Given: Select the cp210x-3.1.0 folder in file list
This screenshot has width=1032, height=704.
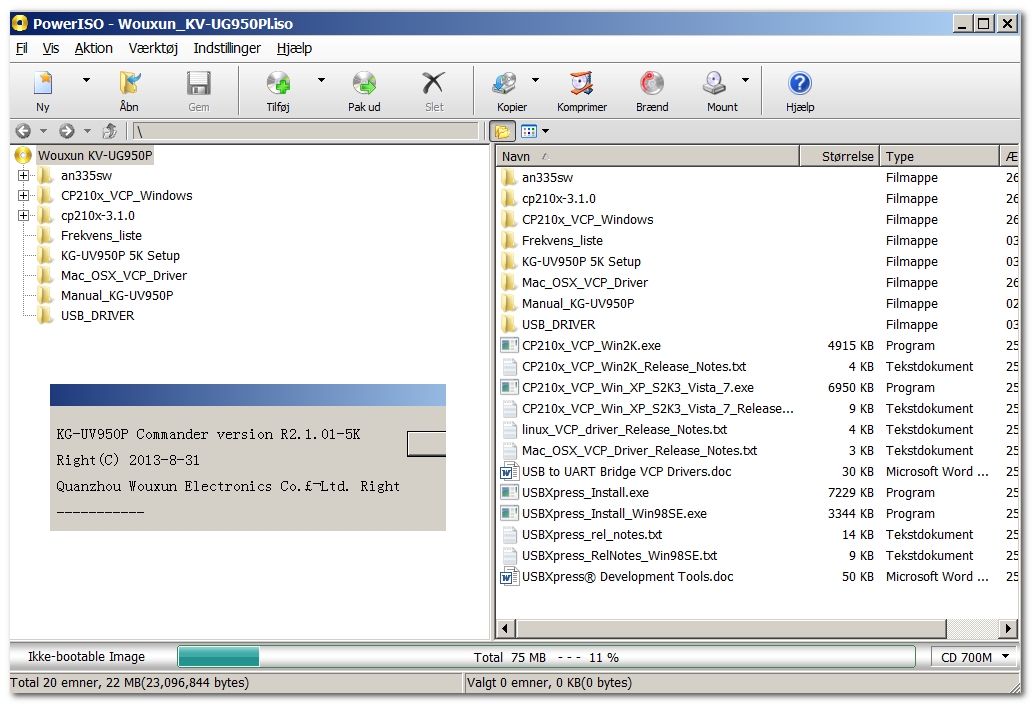Looking at the screenshot, I should coord(559,199).
